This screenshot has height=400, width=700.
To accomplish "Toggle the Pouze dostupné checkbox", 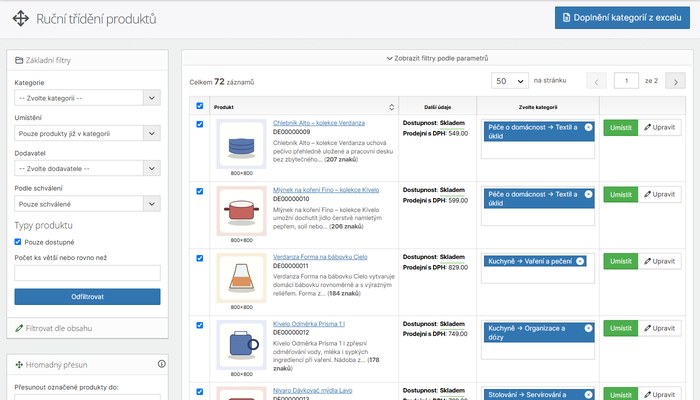I will point(18,242).
